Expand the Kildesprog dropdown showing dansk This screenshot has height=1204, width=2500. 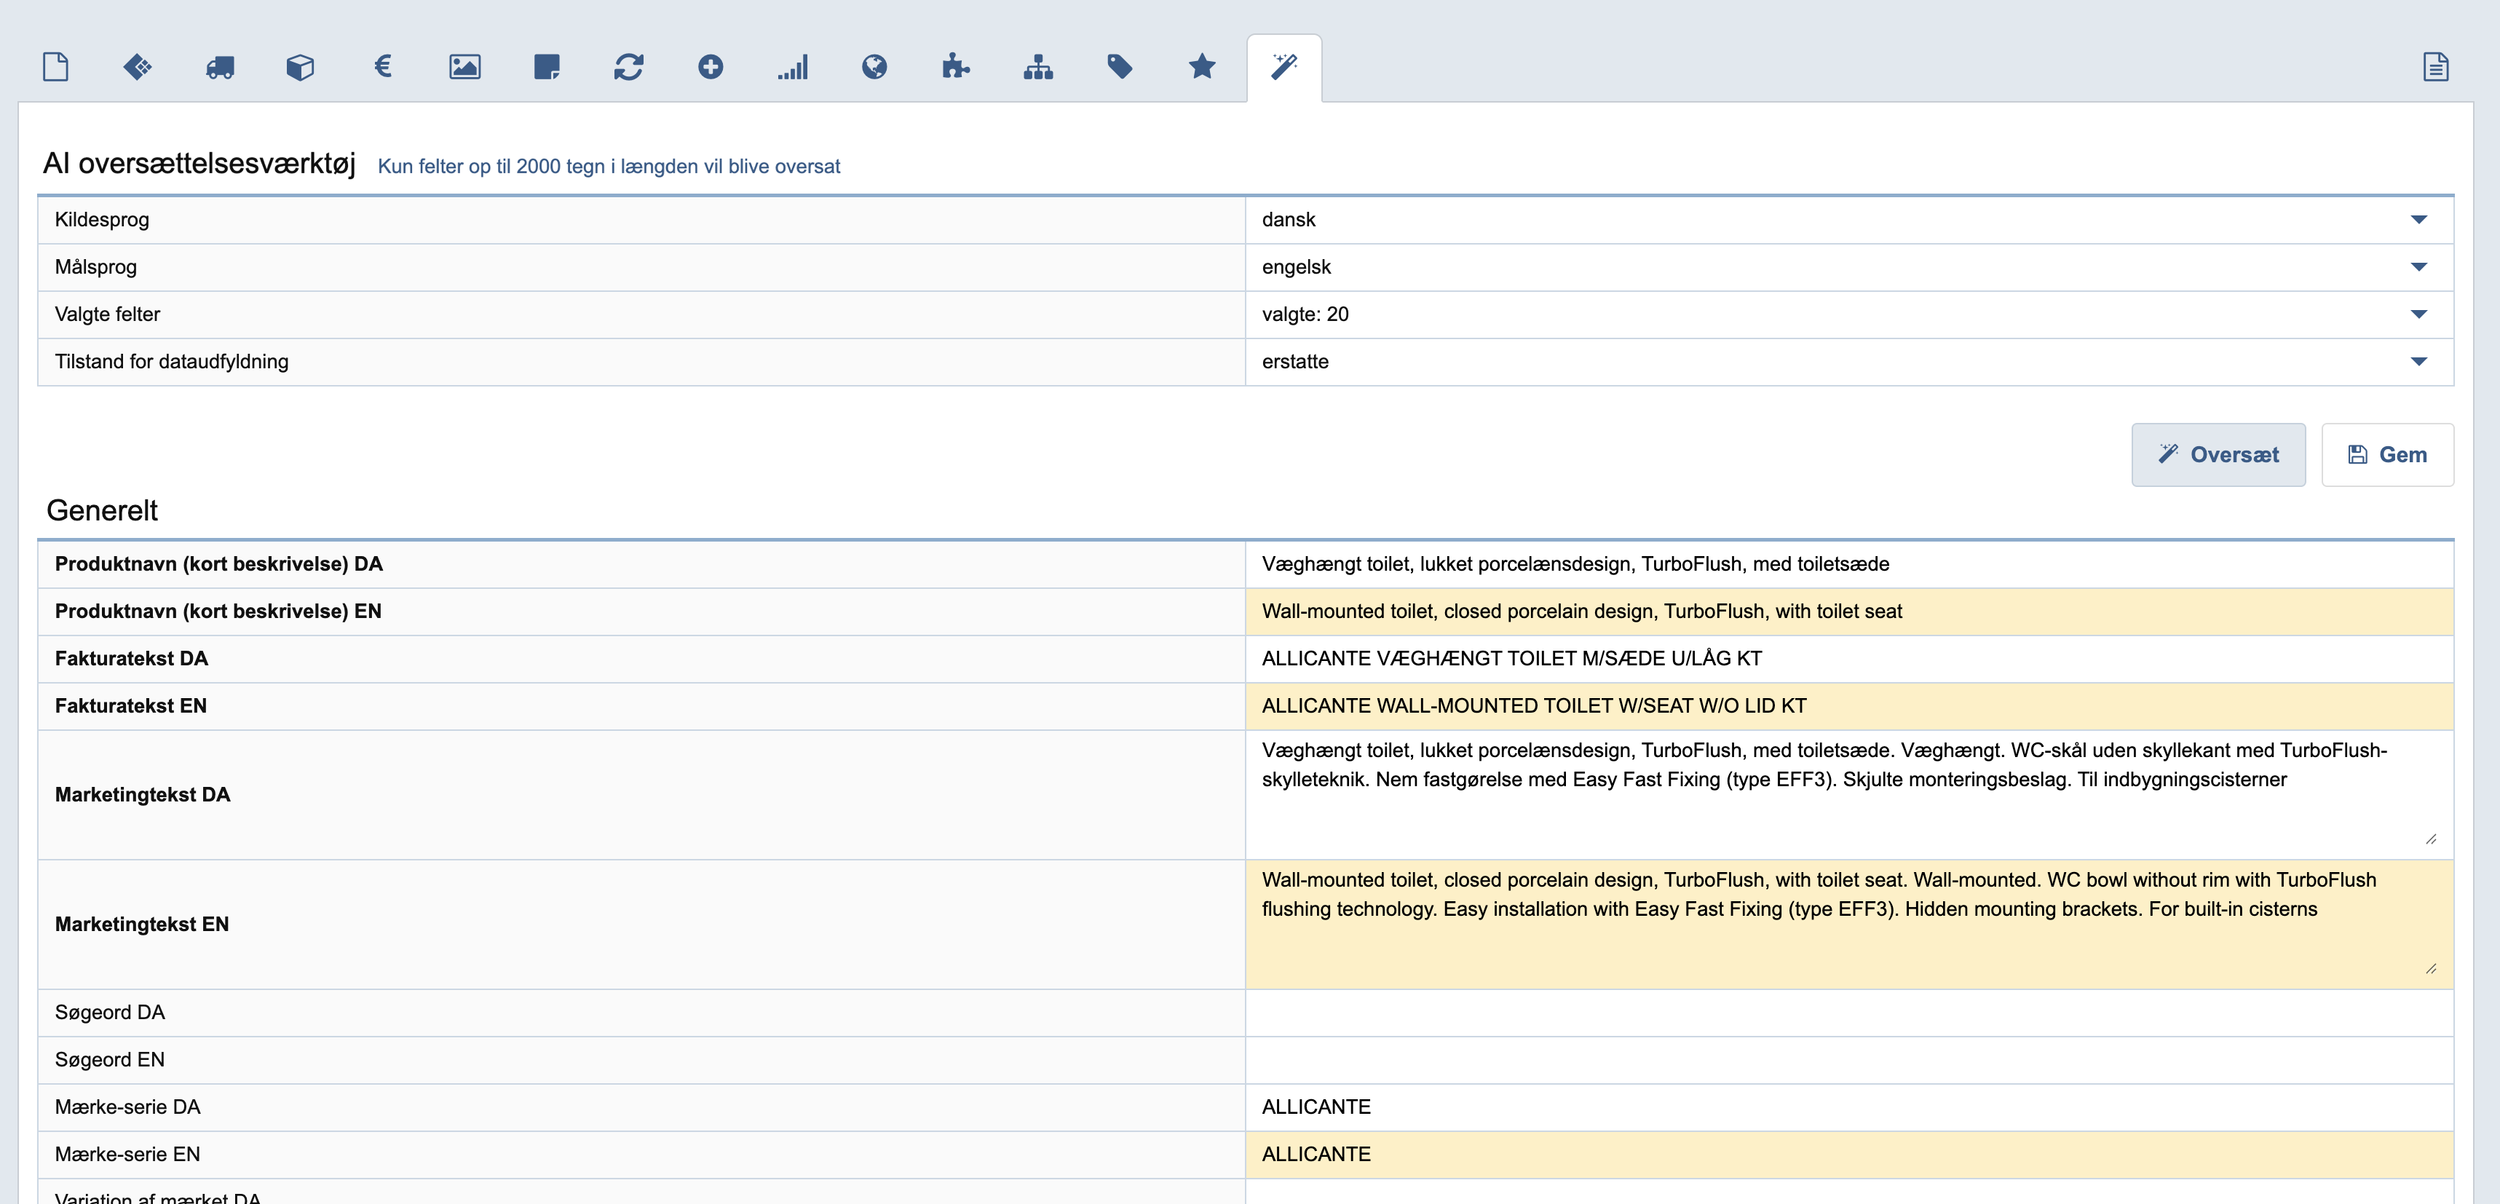coord(1848,220)
